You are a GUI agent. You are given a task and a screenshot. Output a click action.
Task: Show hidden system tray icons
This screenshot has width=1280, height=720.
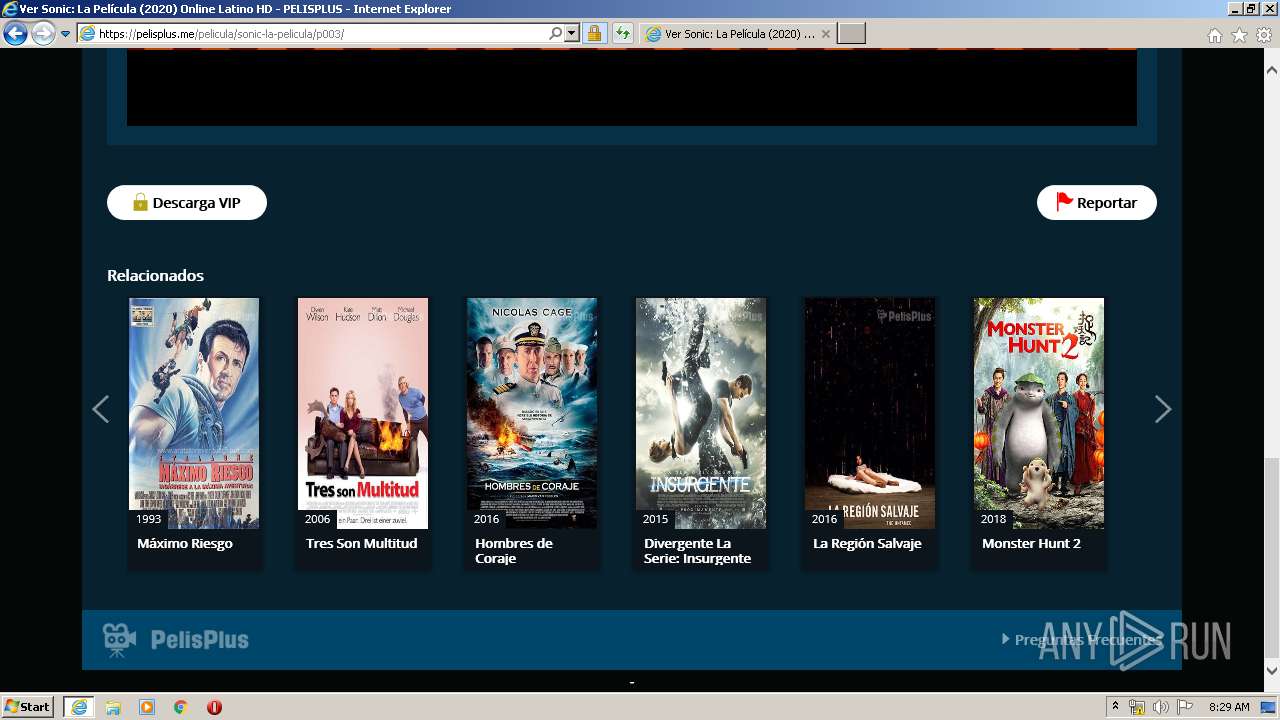[1116, 707]
